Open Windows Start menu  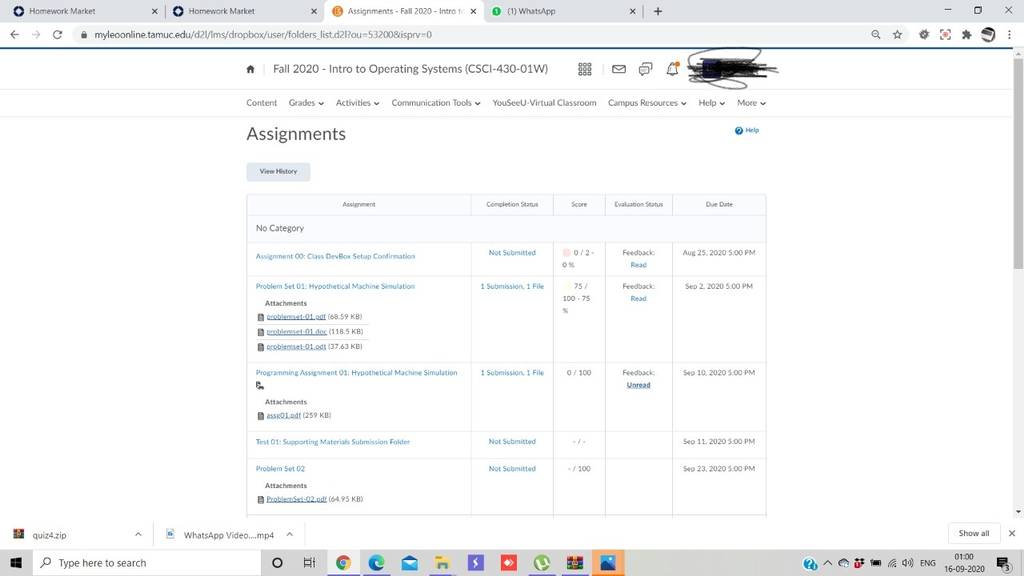[x=16, y=562]
